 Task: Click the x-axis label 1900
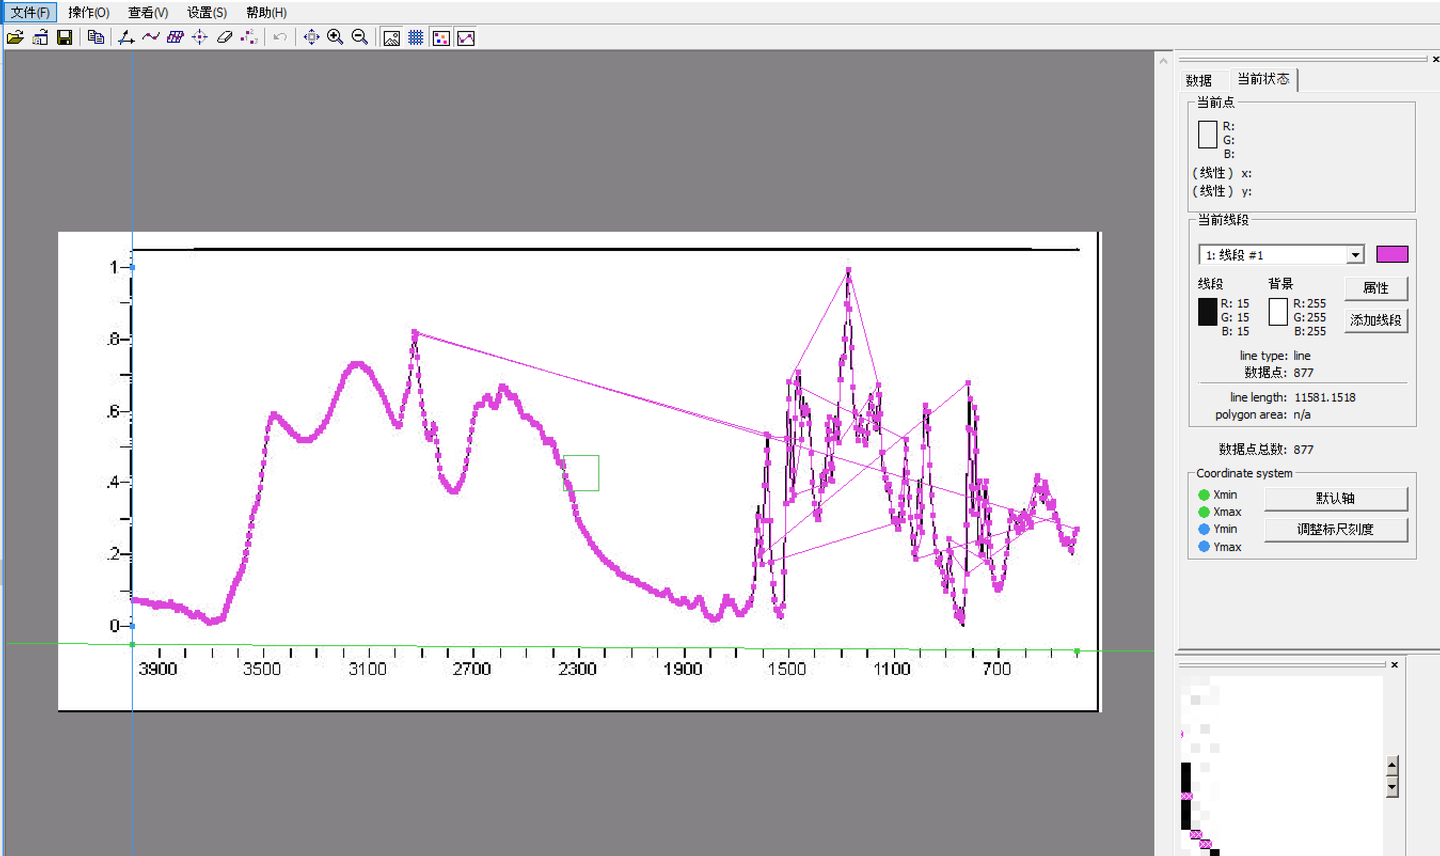pos(682,669)
